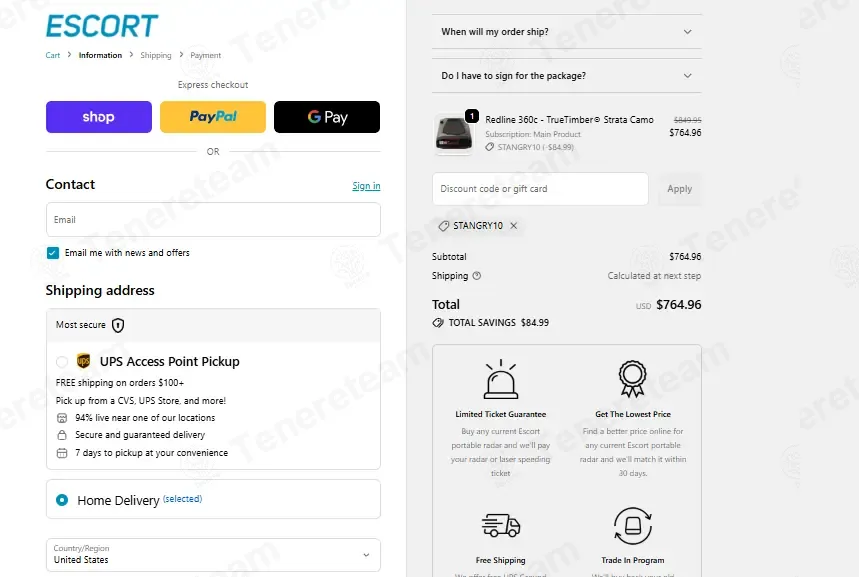Click the Discount code or gift card field

(x=540, y=189)
